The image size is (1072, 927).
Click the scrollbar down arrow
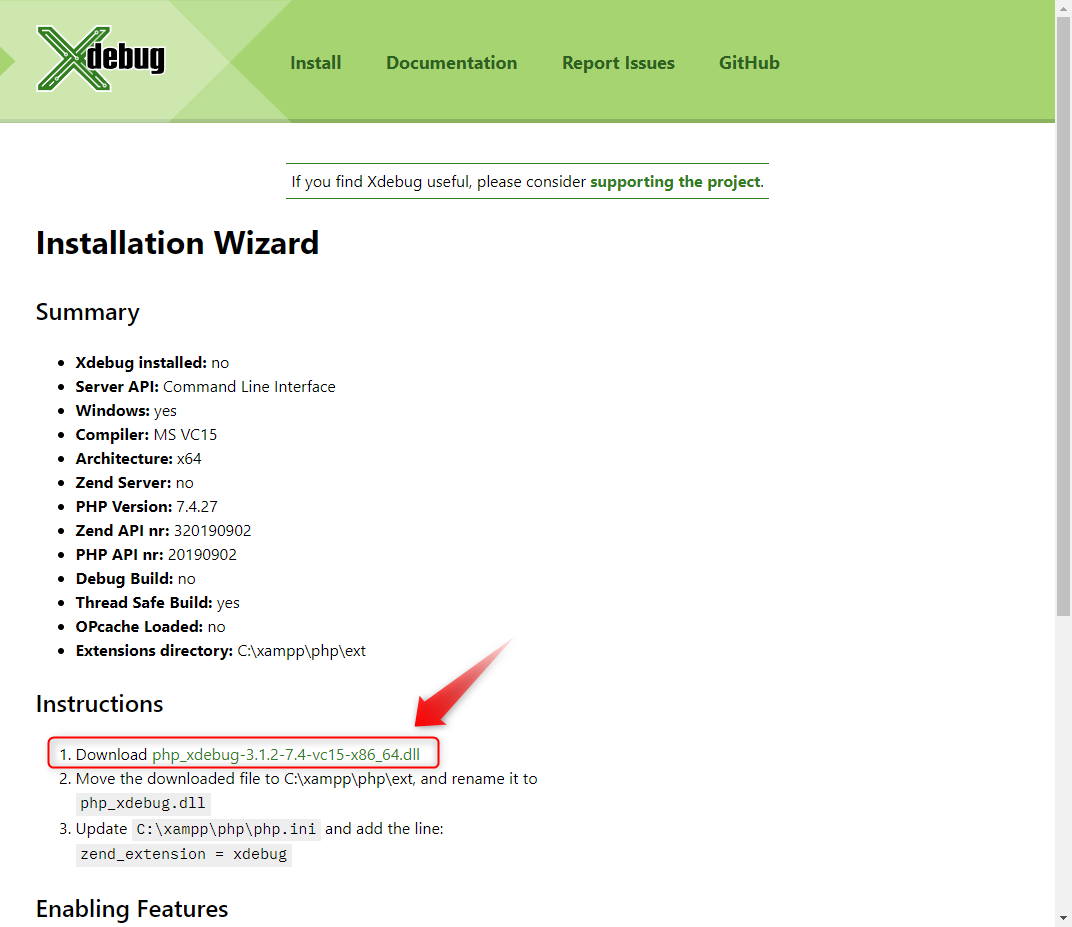[x=1063, y=918]
